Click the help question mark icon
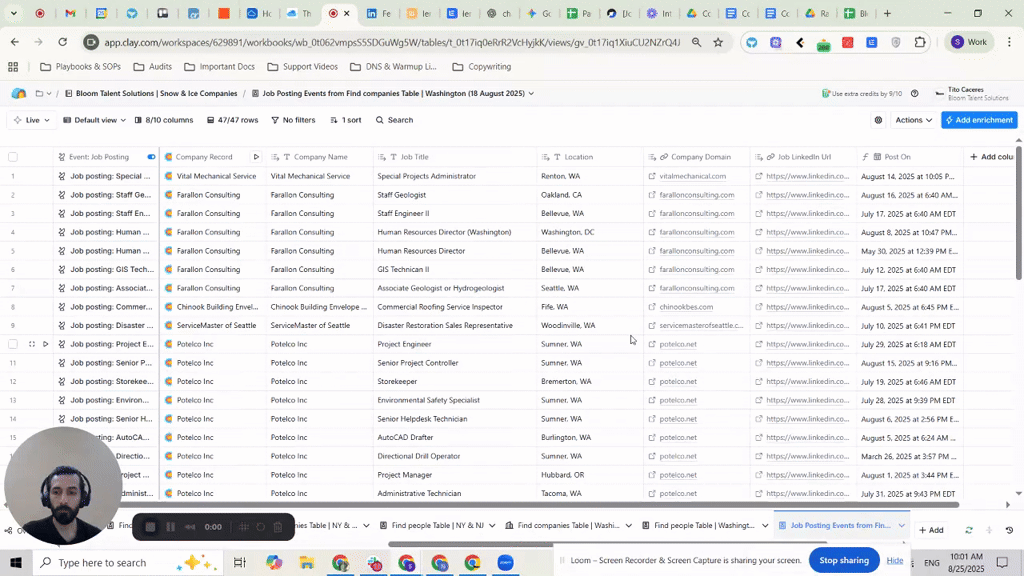Viewport: 1024px width, 576px height. pyautogui.click(x=914, y=93)
